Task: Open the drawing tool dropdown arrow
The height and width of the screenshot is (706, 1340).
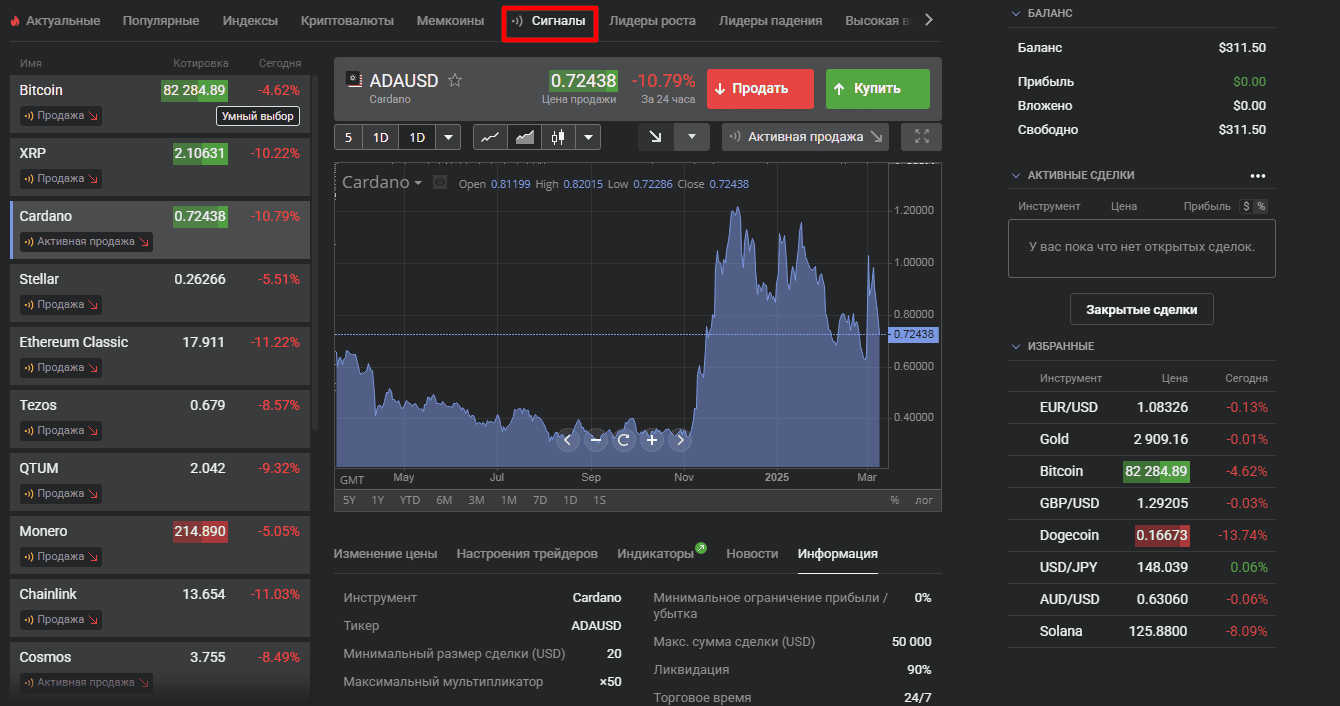Action: click(692, 137)
